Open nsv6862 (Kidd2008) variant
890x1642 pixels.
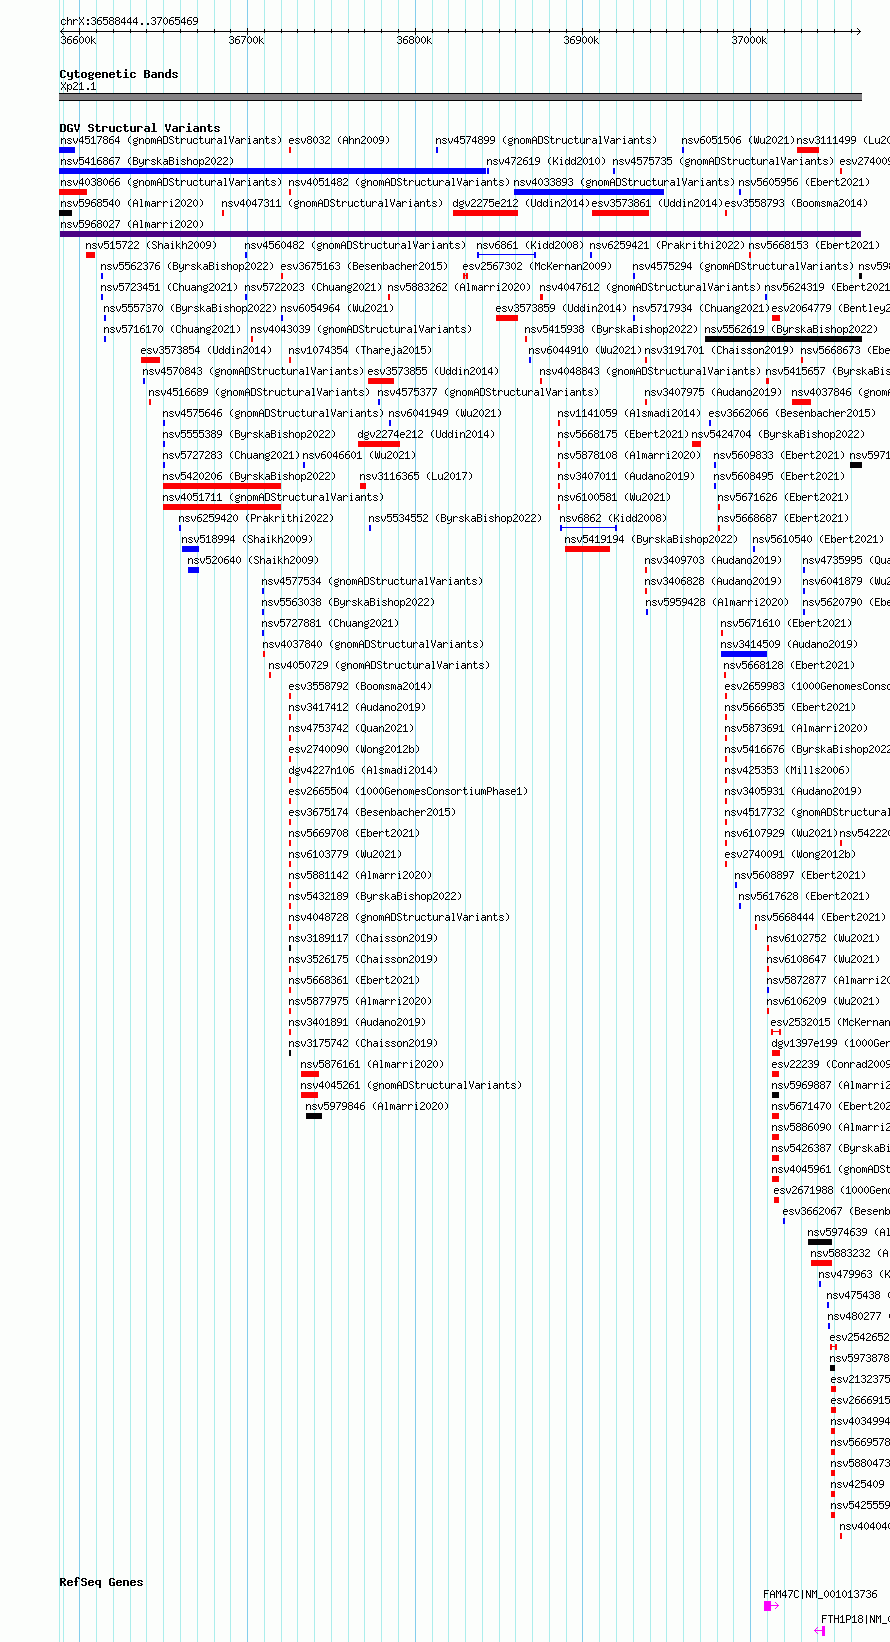click(613, 518)
